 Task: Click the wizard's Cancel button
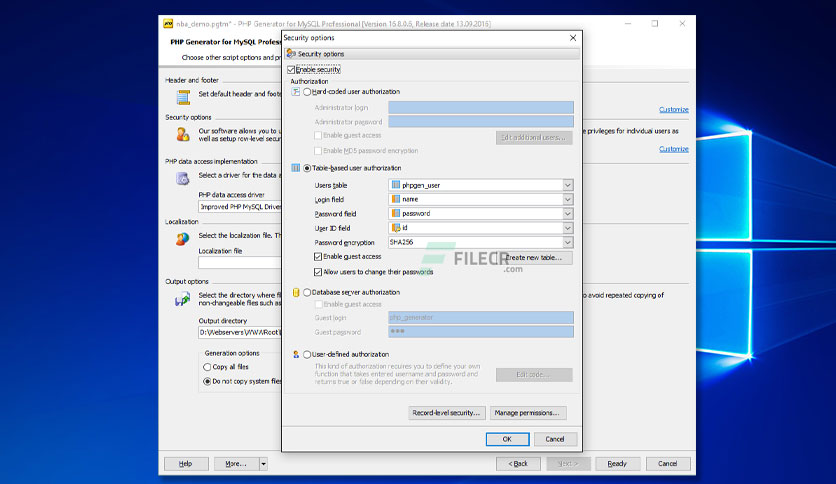click(x=668, y=464)
